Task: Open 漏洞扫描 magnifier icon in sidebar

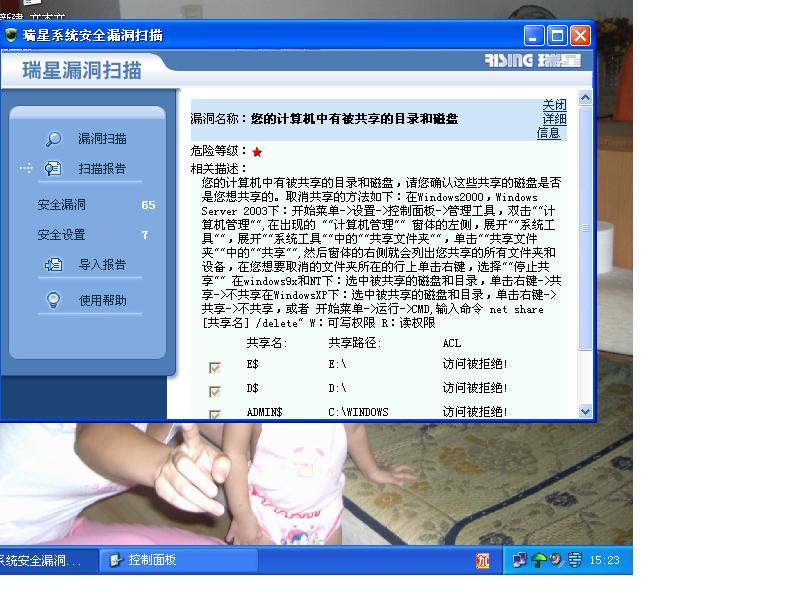Action: point(54,139)
